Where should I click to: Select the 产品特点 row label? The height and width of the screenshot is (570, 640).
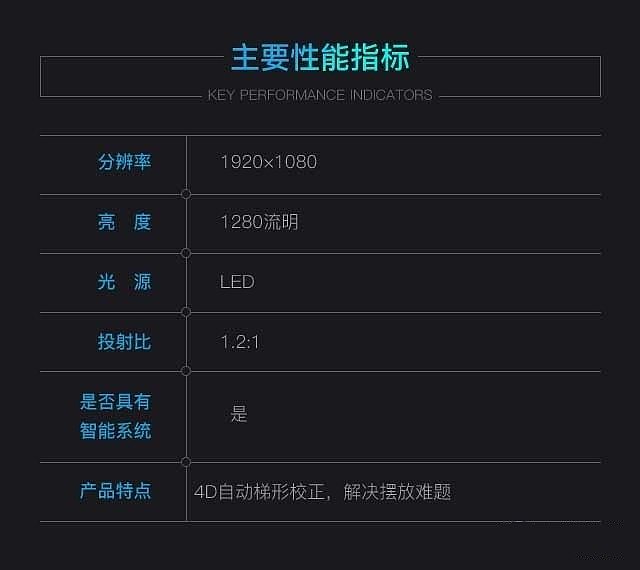116,490
